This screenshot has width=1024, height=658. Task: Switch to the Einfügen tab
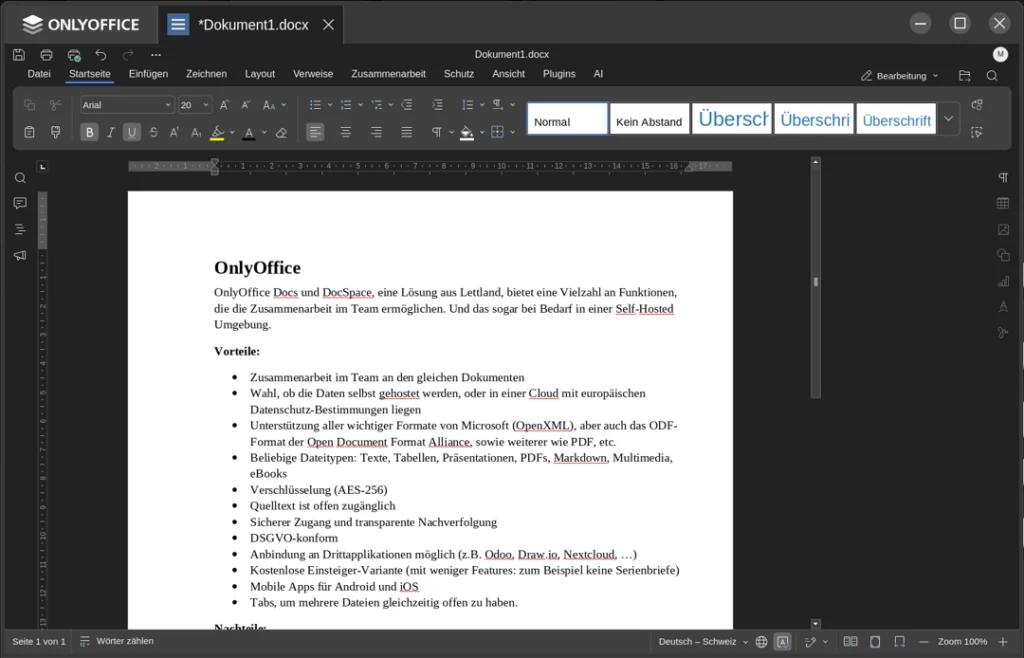[x=148, y=74]
